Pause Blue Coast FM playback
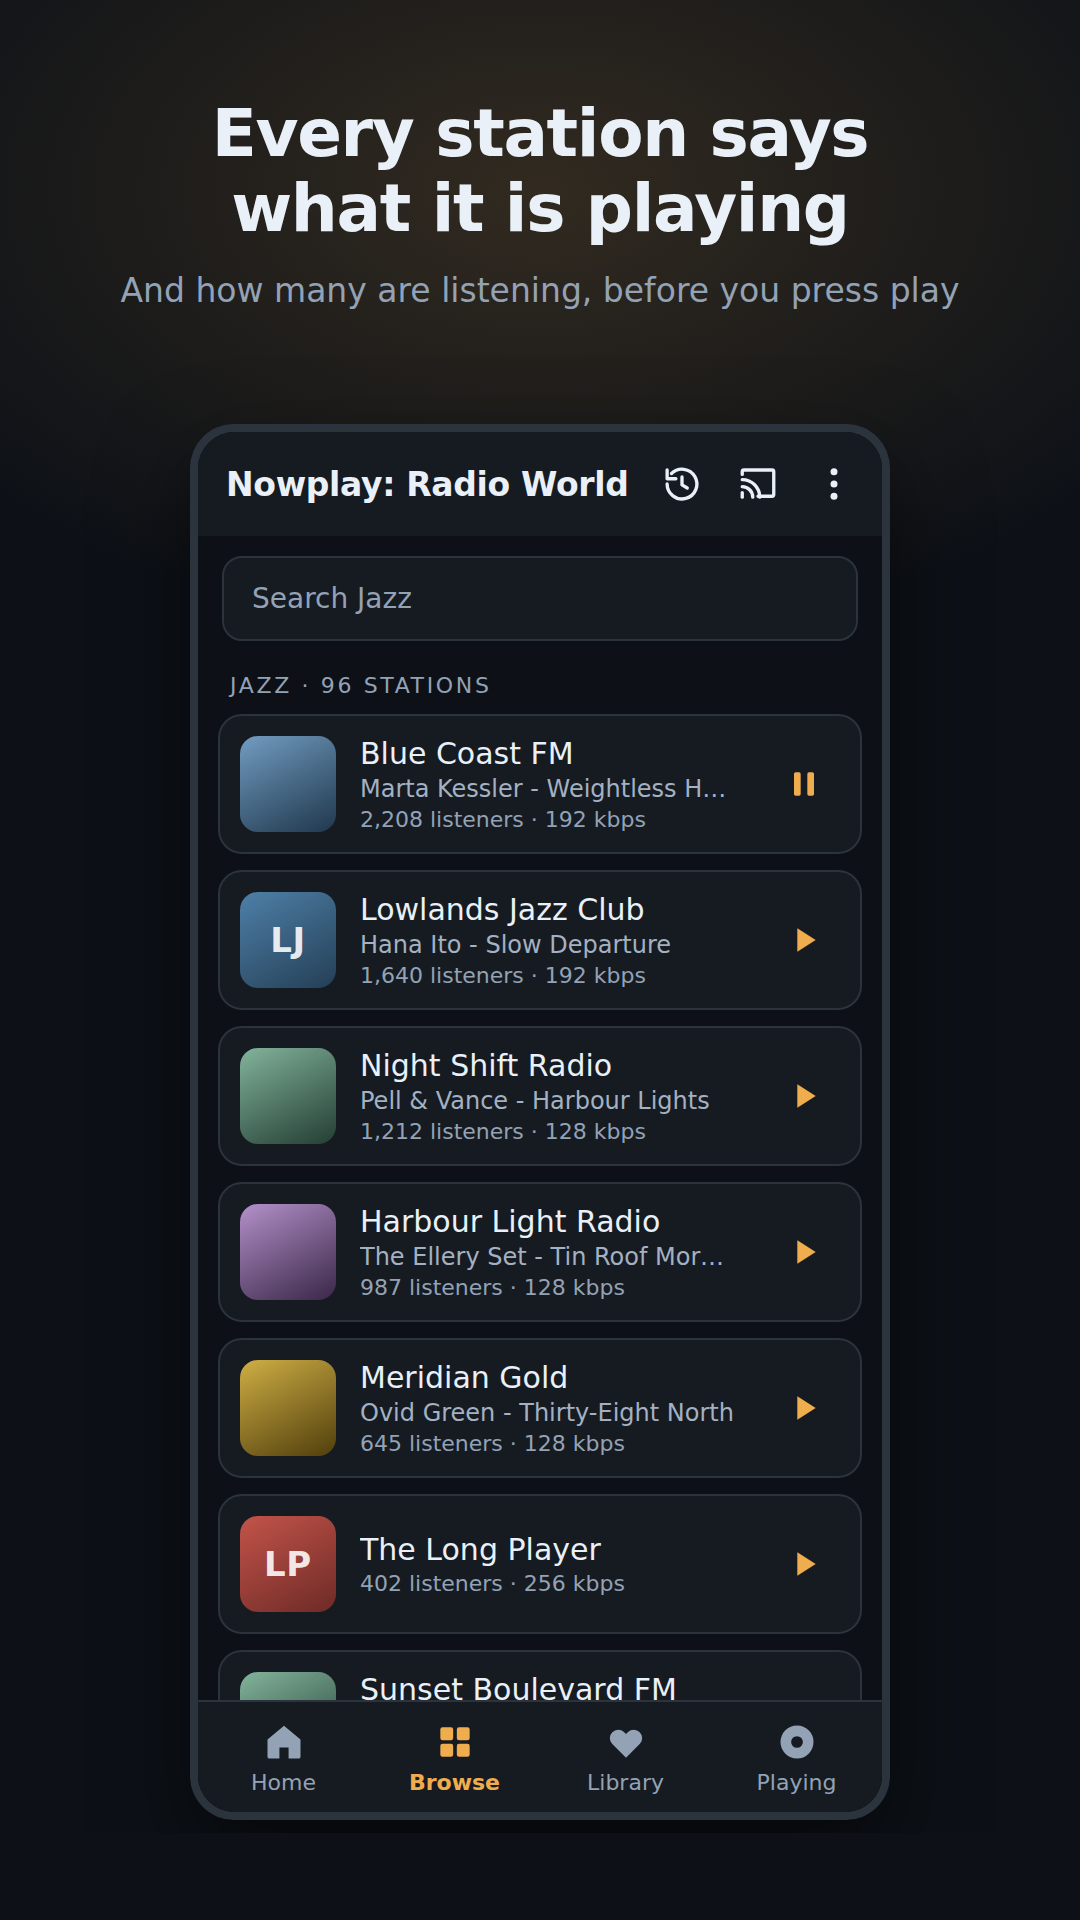Screen dimensions: 1080x1920 pyautogui.click(x=804, y=784)
